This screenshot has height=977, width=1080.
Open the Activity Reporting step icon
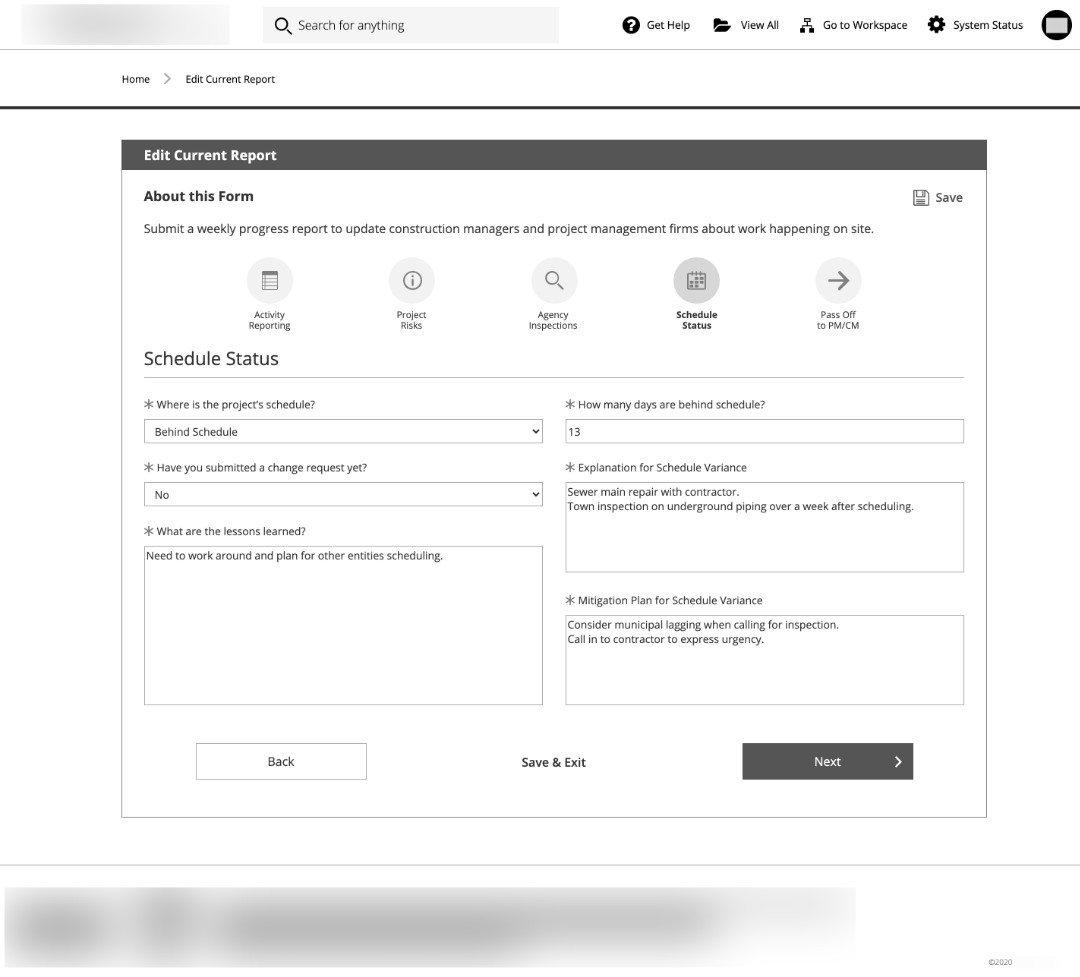pyautogui.click(x=269, y=280)
